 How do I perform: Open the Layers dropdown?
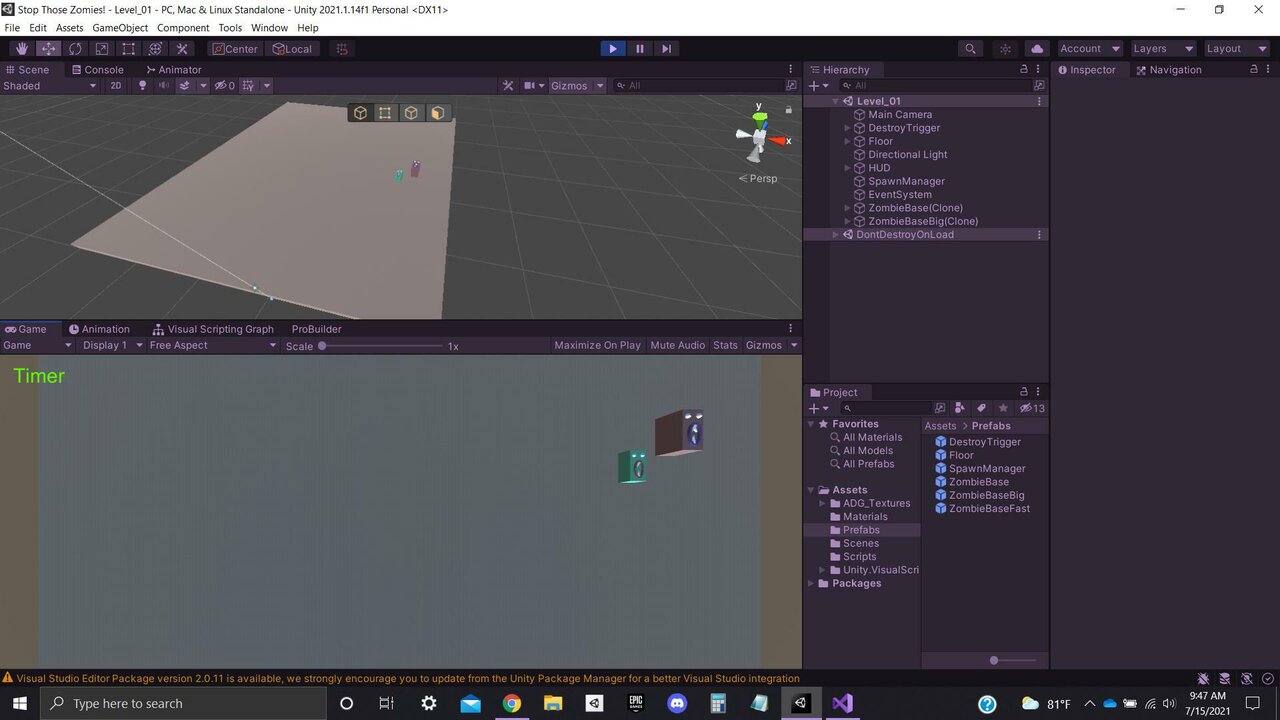click(1162, 48)
